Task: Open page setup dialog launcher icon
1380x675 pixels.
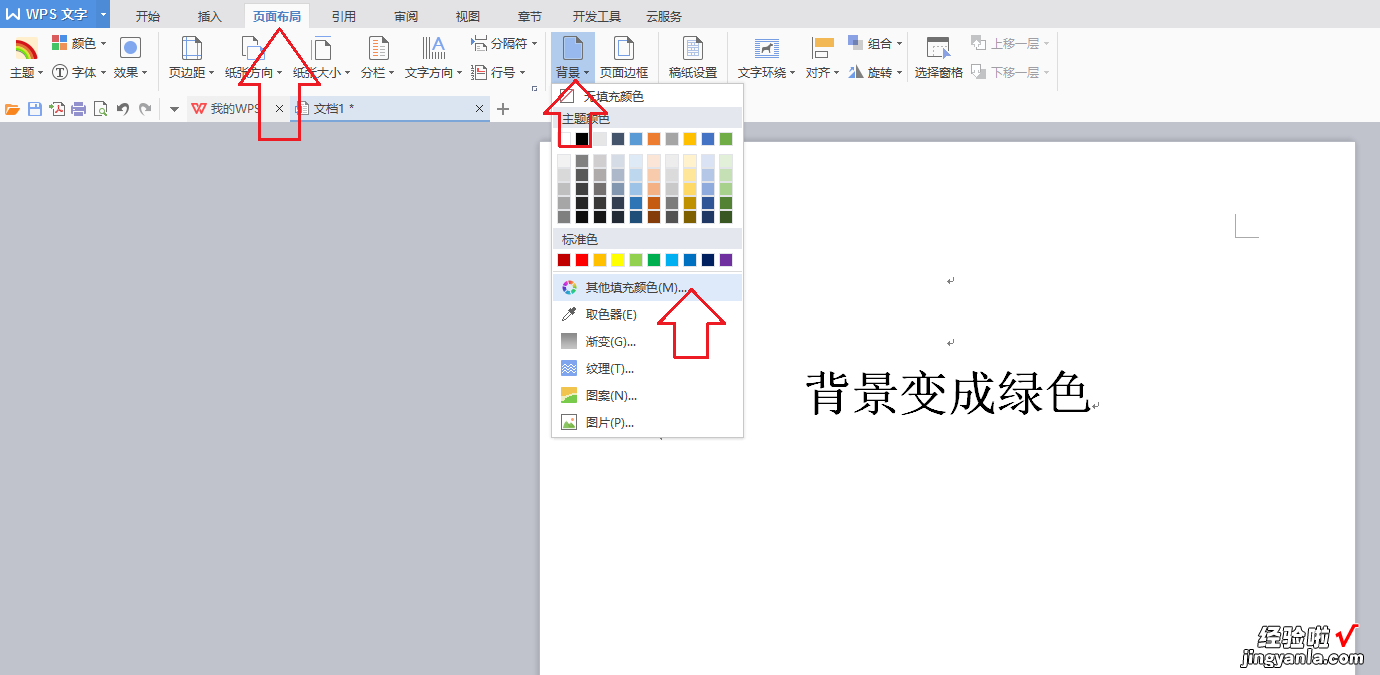Action: pyautogui.click(x=534, y=88)
